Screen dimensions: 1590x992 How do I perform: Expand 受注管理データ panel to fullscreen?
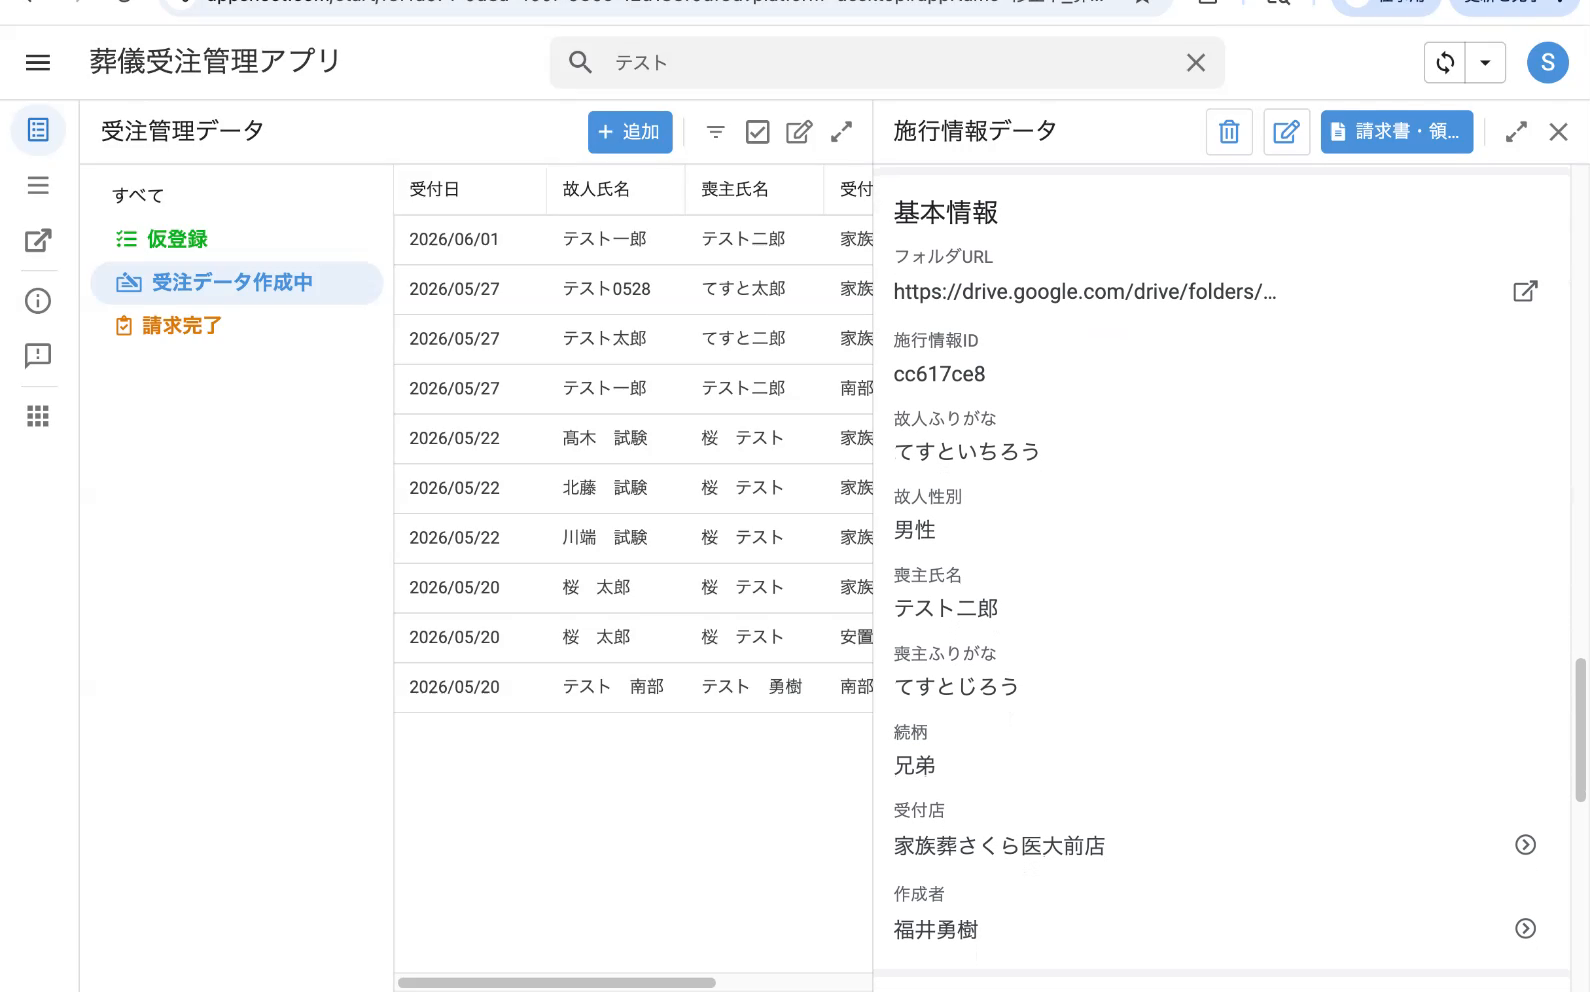click(x=842, y=132)
